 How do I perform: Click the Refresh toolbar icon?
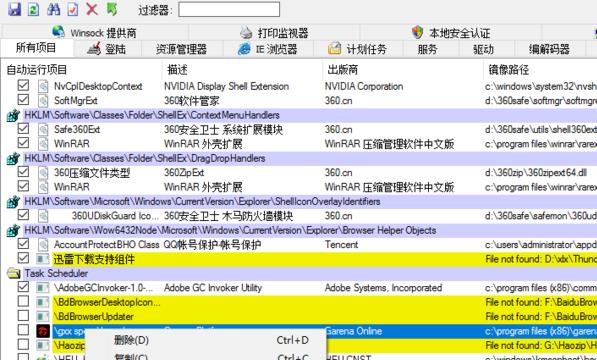coord(33,9)
